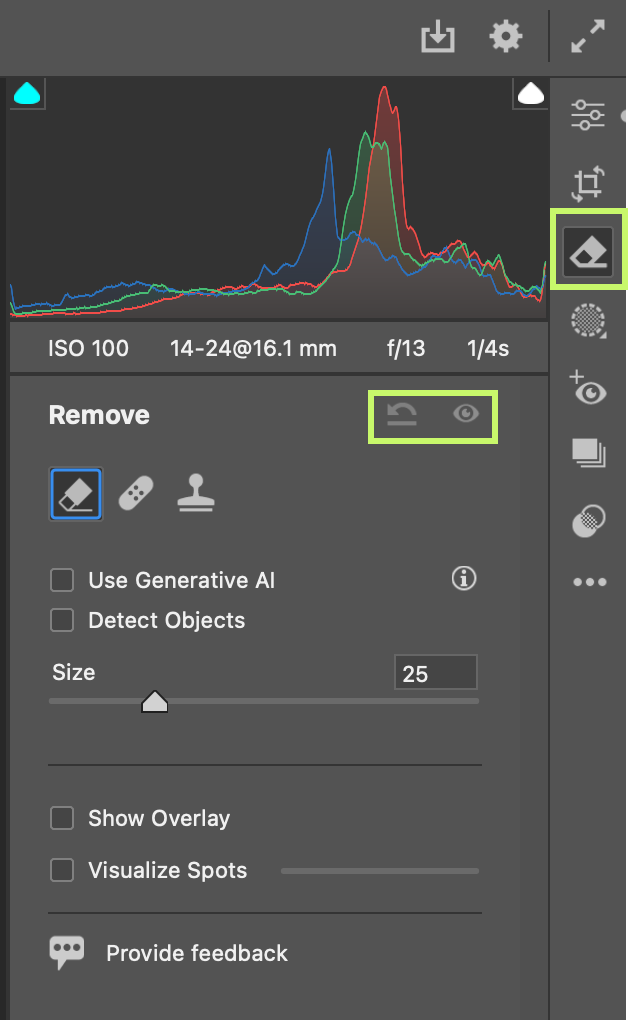Image resolution: width=628 pixels, height=1020 pixels.
Task: Click the feedback speech bubble icon
Action: (x=67, y=952)
